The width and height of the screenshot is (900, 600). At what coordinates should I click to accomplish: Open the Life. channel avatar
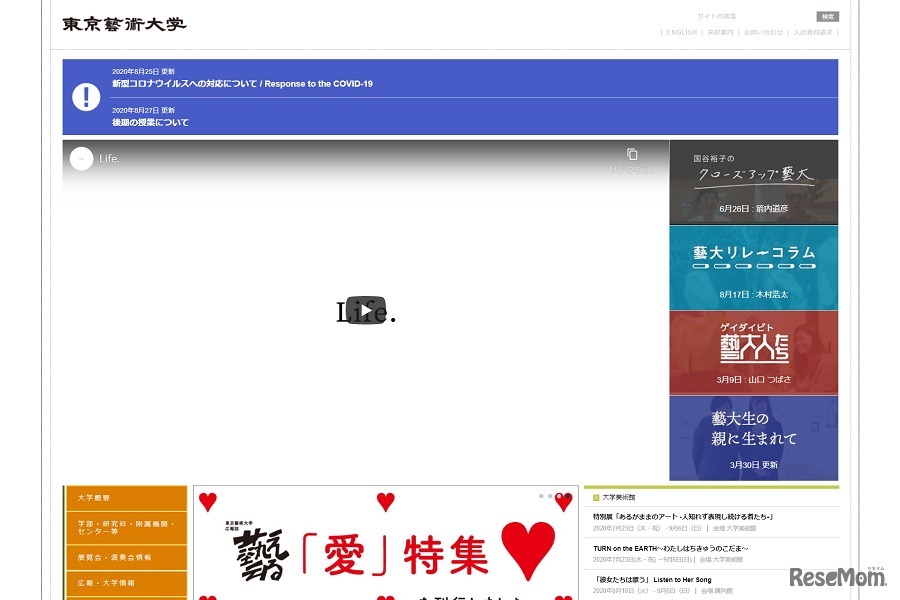click(82, 158)
